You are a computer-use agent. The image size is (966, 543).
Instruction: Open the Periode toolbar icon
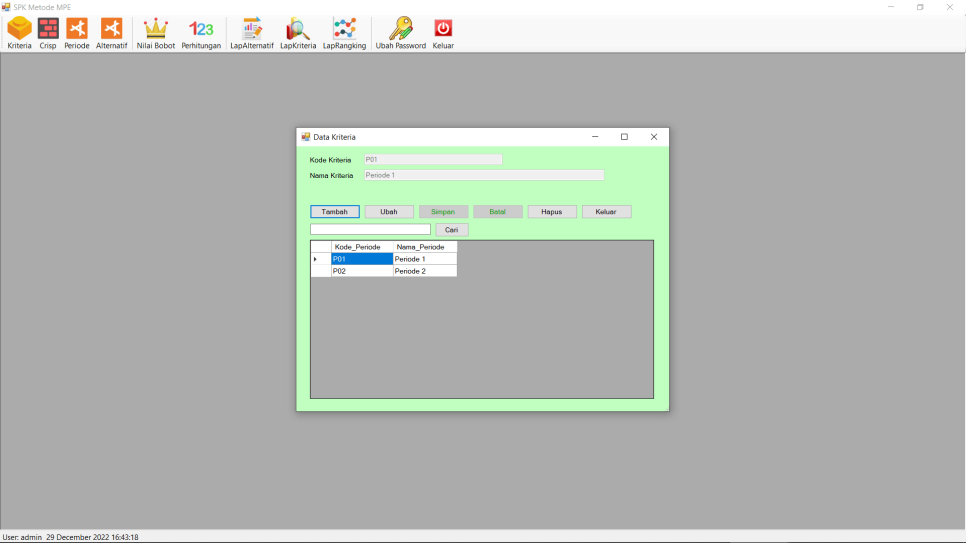coord(76,33)
